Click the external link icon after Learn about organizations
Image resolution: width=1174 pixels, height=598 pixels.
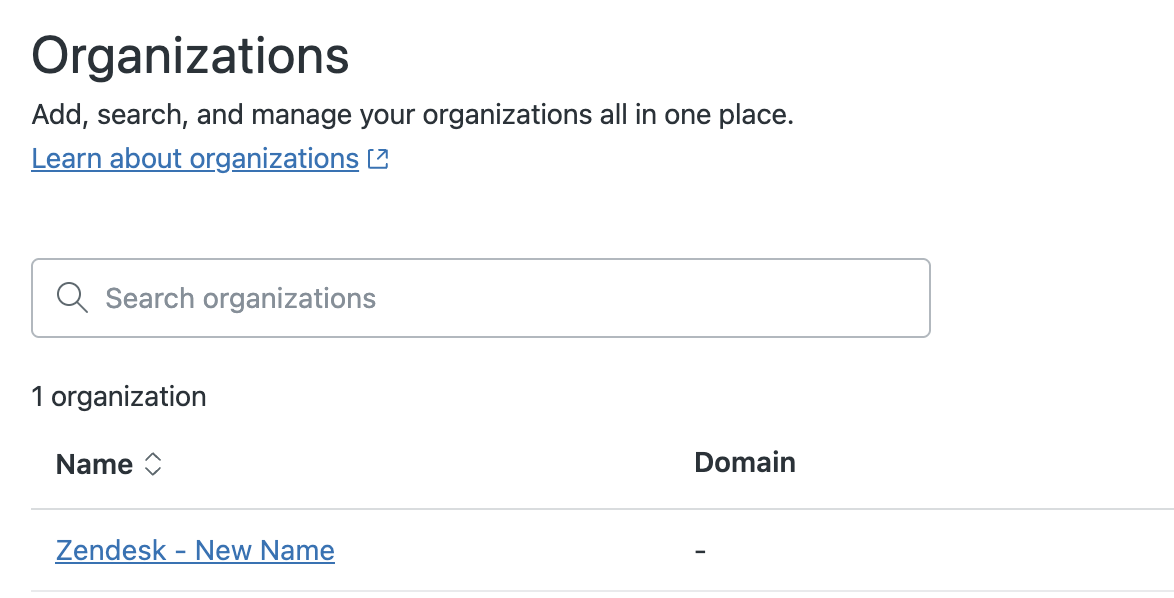coord(378,159)
